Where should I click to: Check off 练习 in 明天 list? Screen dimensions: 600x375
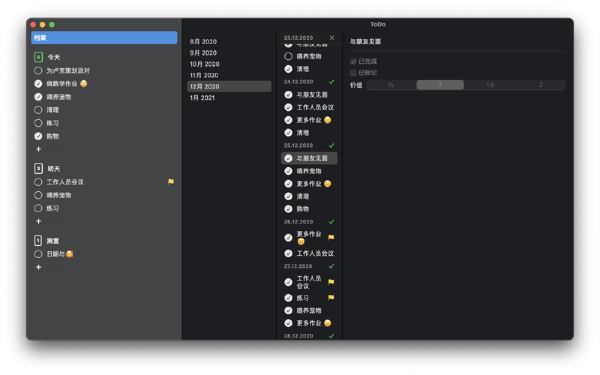pyautogui.click(x=38, y=208)
